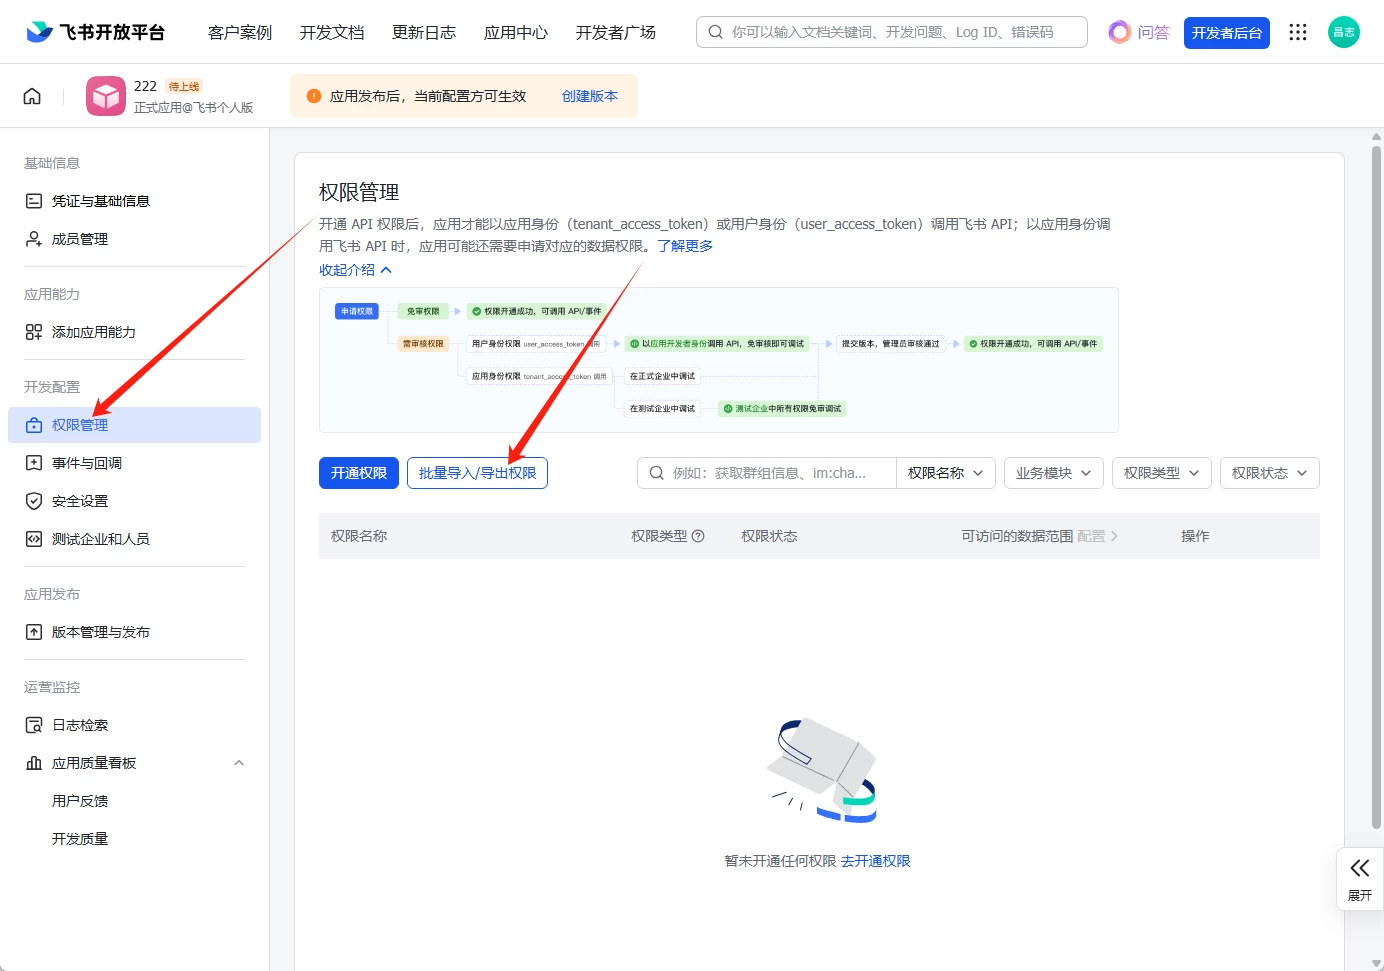
Task: Select 事件与回调 in the sidebar
Action: tap(87, 463)
